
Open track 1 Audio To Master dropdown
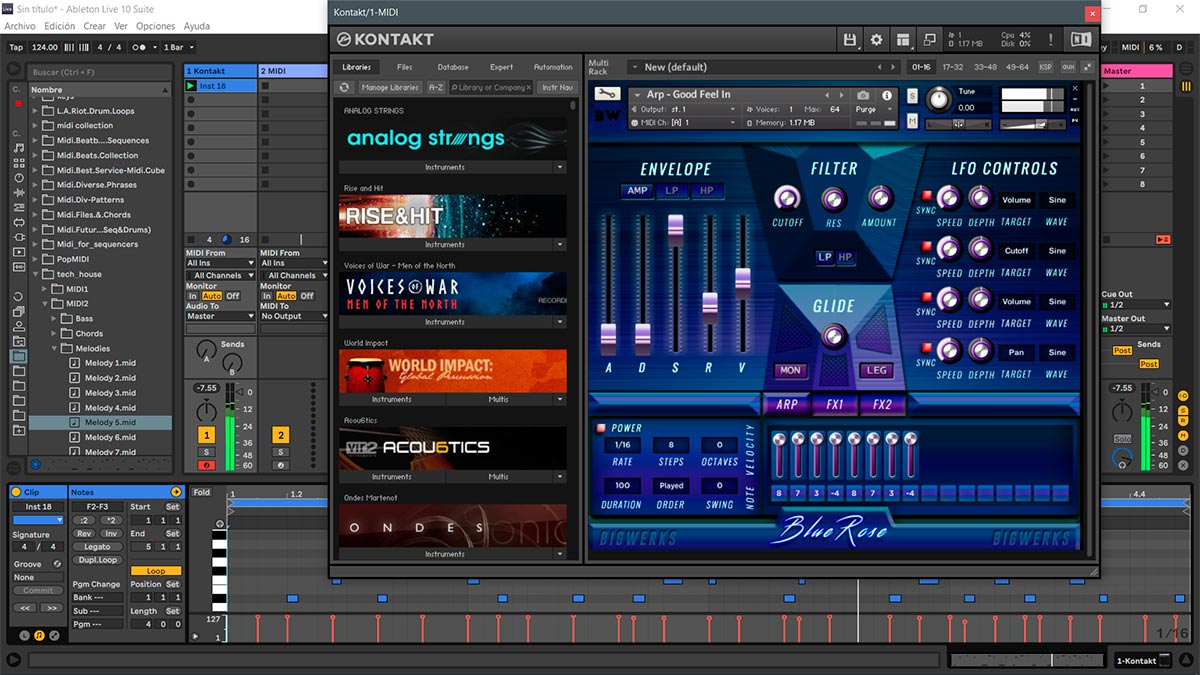point(220,316)
